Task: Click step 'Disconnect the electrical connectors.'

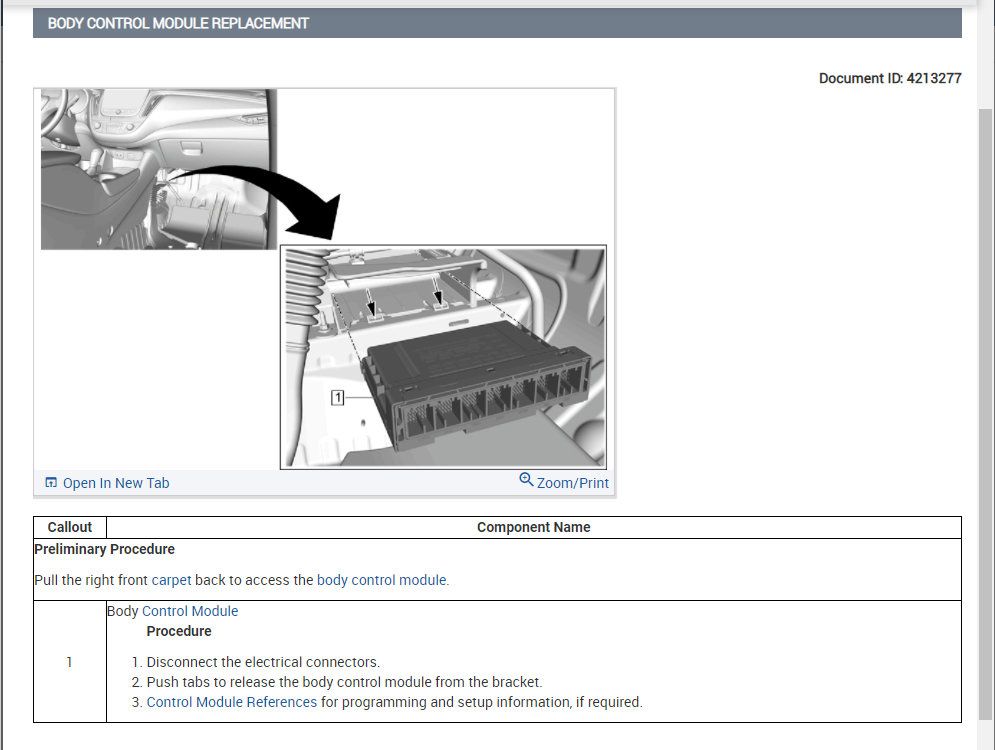Action: click(263, 662)
